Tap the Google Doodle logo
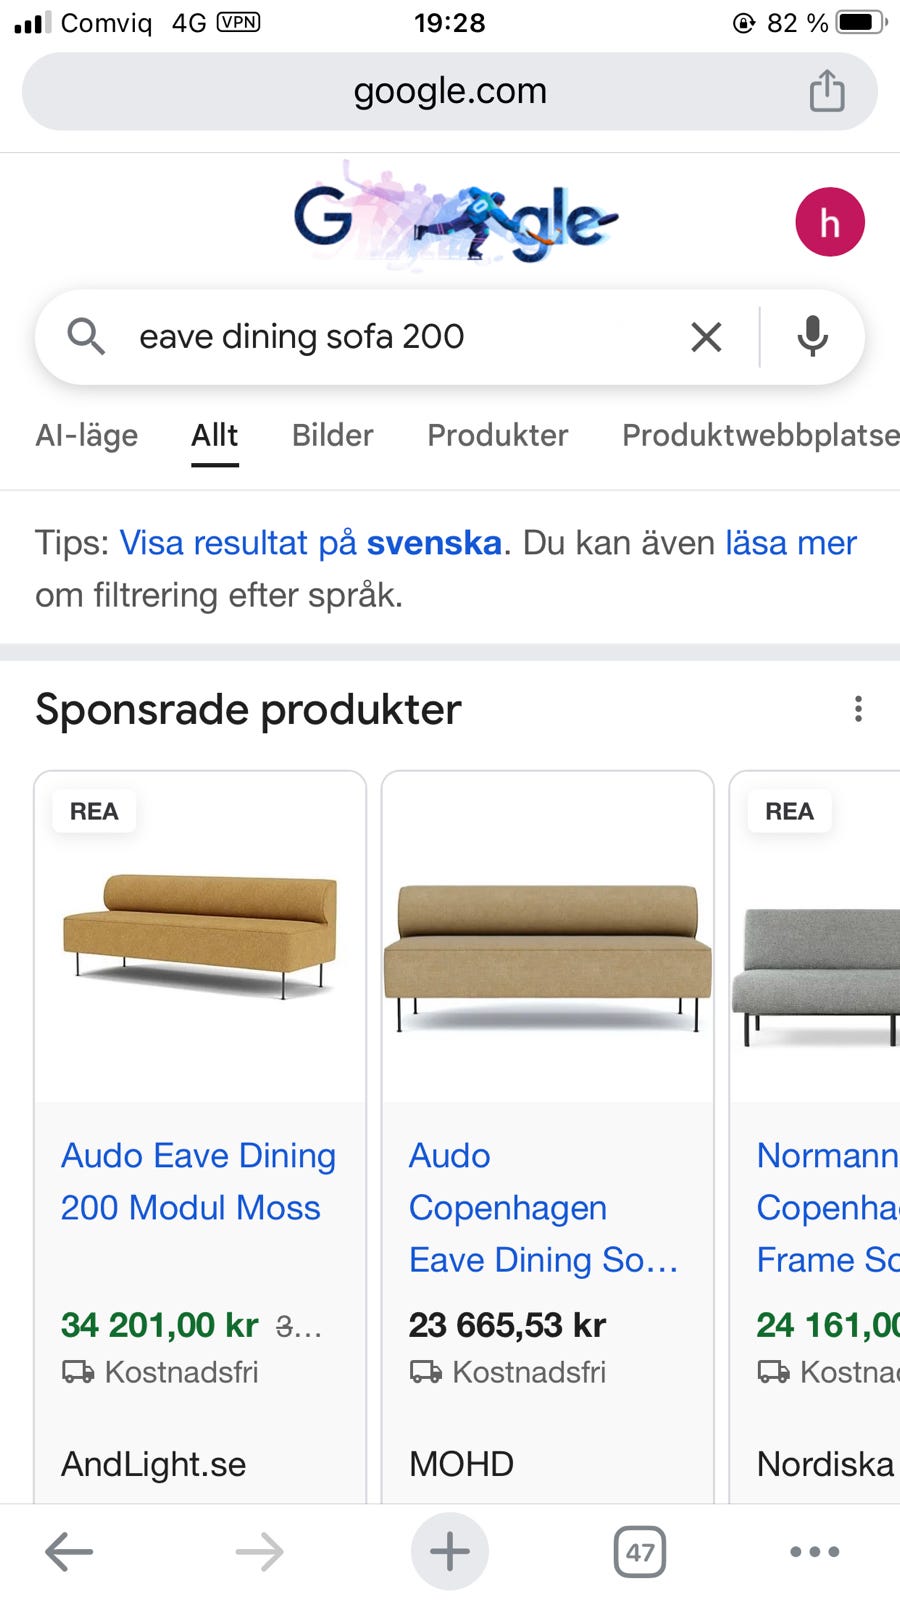The image size is (900, 1600). coord(455,218)
